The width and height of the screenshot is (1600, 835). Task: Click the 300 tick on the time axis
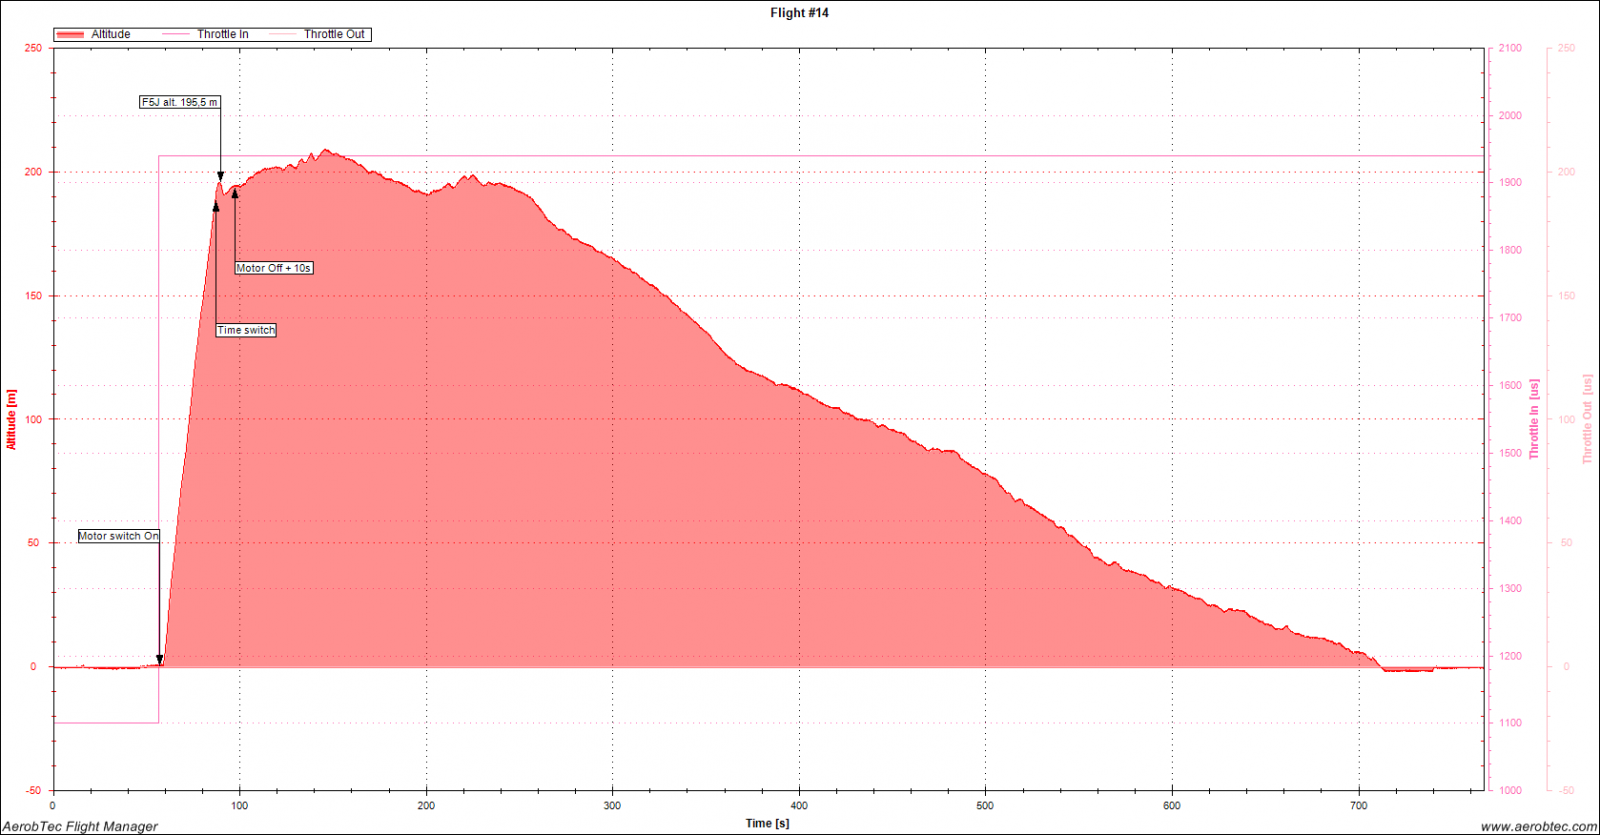tap(612, 805)
